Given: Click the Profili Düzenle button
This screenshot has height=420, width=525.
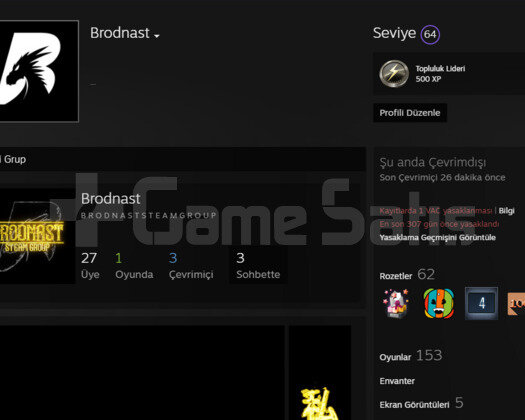Looking at the screenshot, I should click(x=410, y=113).
